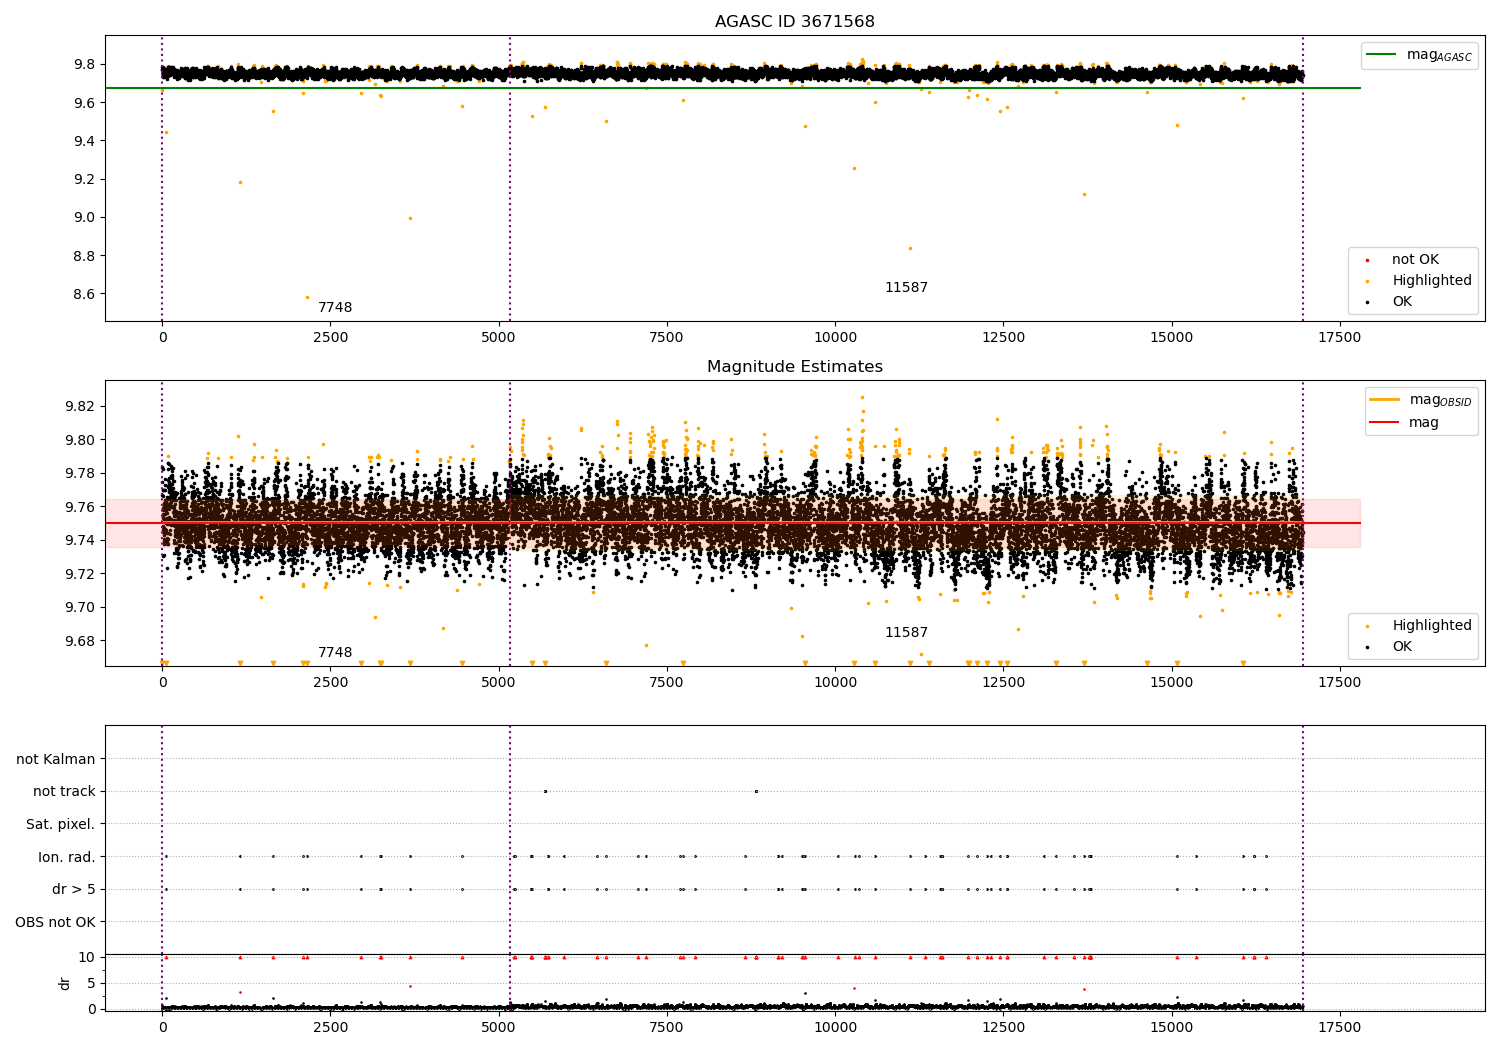Click the 9.74 y-tick on the middle plot
Screen dimensions: 1500x1050
click(x=80, y=540)
